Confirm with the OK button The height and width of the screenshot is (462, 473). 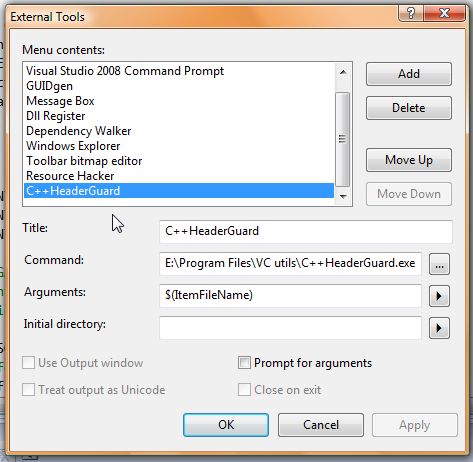226,425
